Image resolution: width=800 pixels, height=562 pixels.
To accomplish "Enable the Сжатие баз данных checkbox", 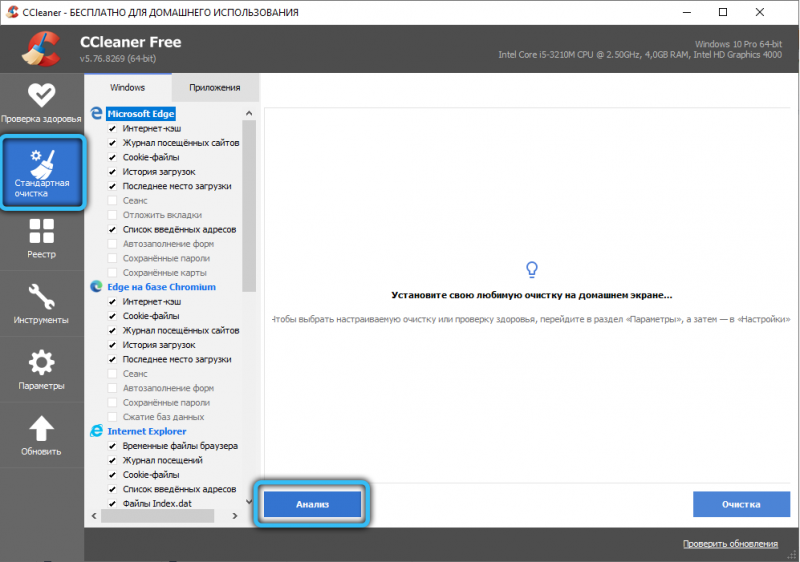I will [x=112, y=417].
